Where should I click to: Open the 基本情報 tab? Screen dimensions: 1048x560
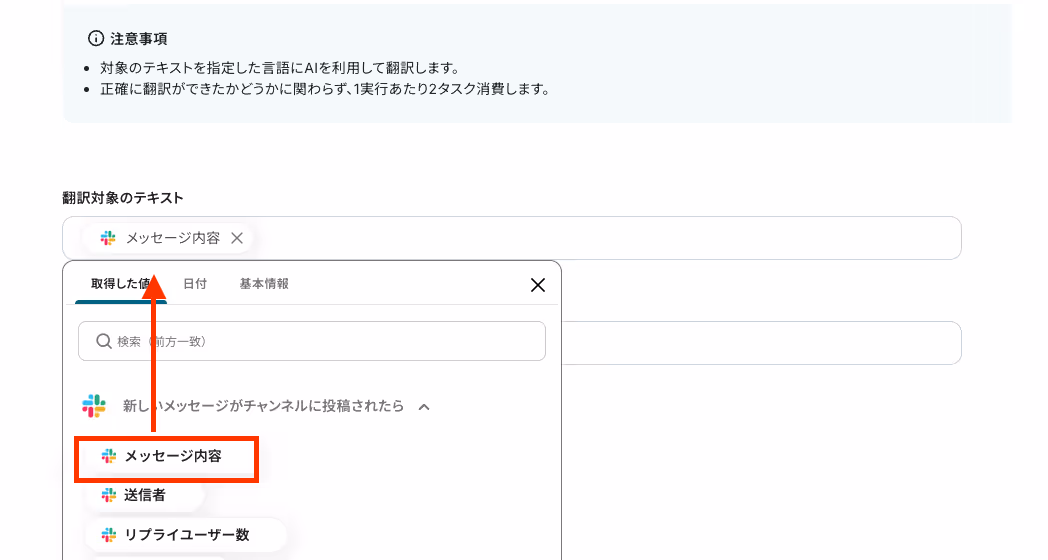tap(264, 283)
